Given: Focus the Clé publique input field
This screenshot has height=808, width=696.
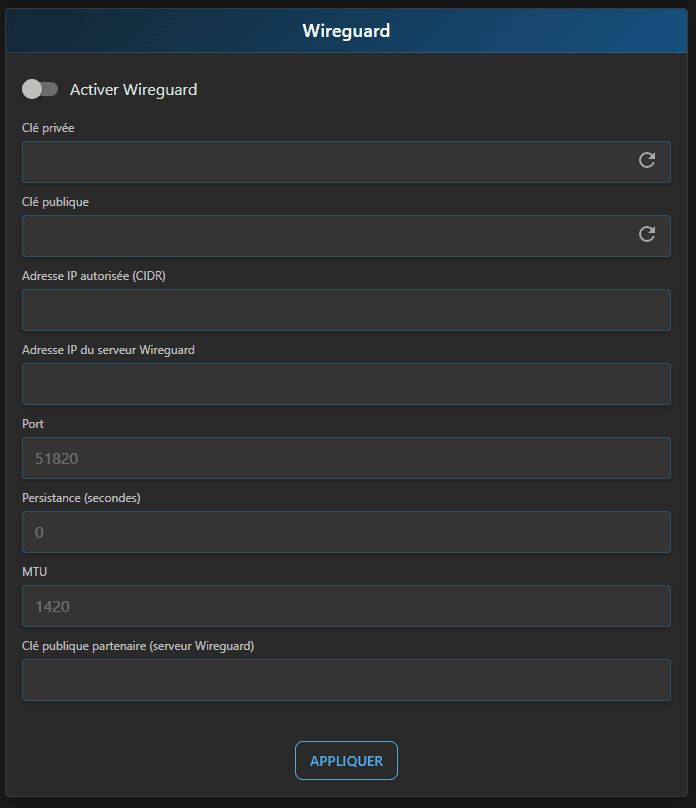Looking at the screenshot, I should click(346, 236).
